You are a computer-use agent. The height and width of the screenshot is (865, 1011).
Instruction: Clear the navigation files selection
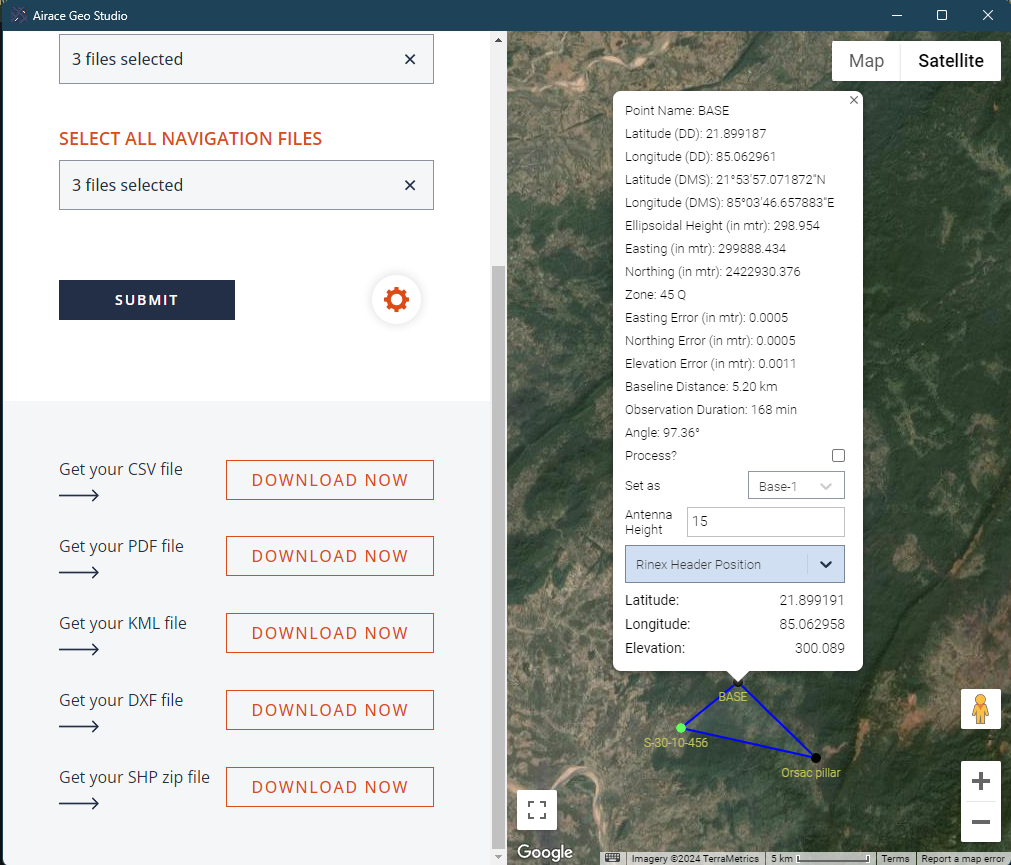[410, 185]
